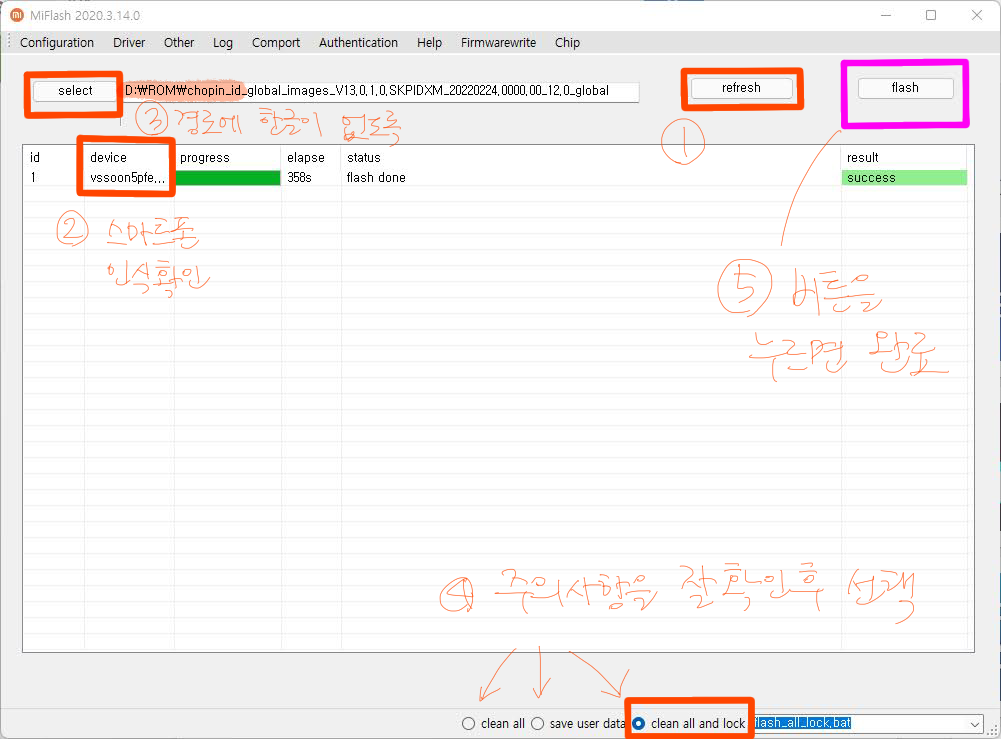
Task: Click the refresh button
Action: pyautogui.click(x=741, y=88)
